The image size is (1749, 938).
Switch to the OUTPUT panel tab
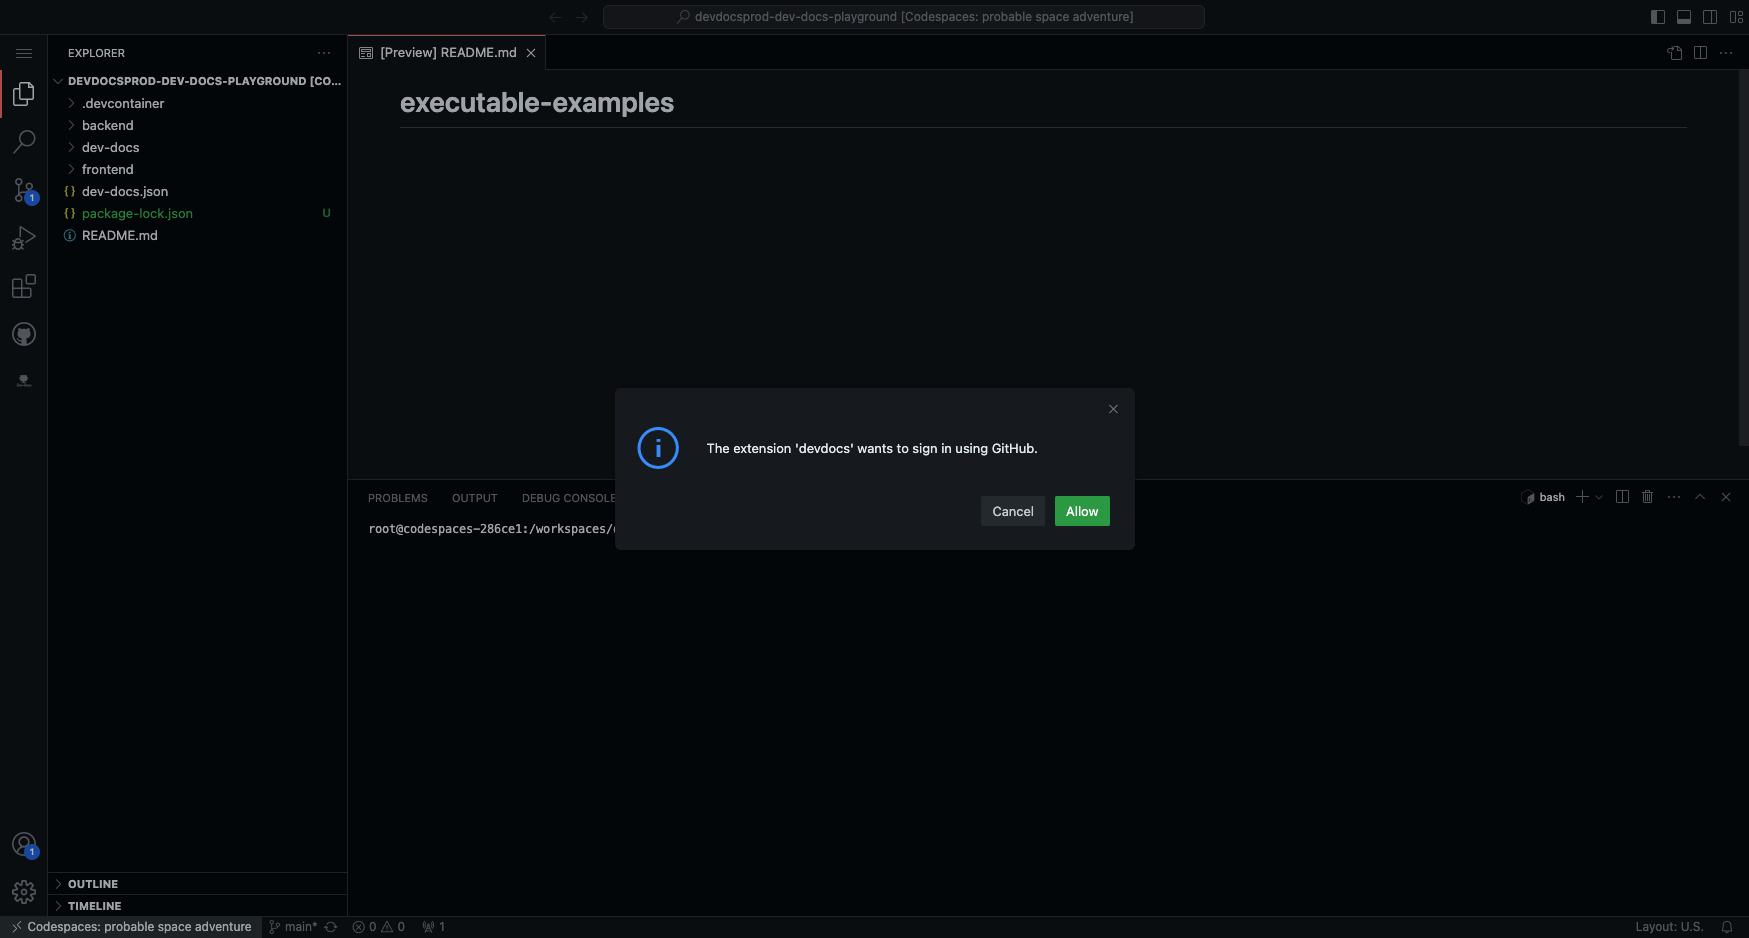[x=474, y=498]
